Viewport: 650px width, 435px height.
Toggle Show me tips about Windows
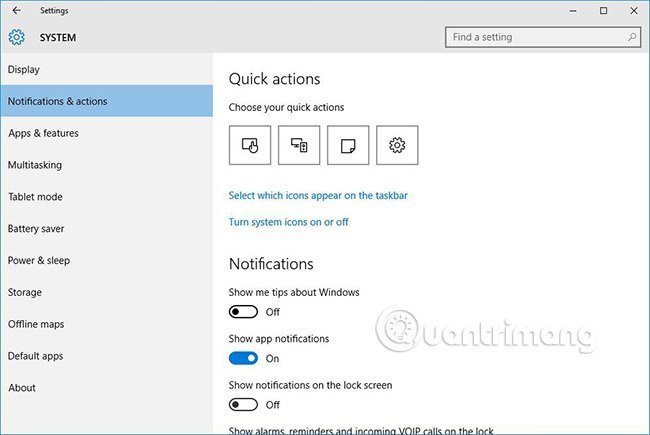coord(243,312)
